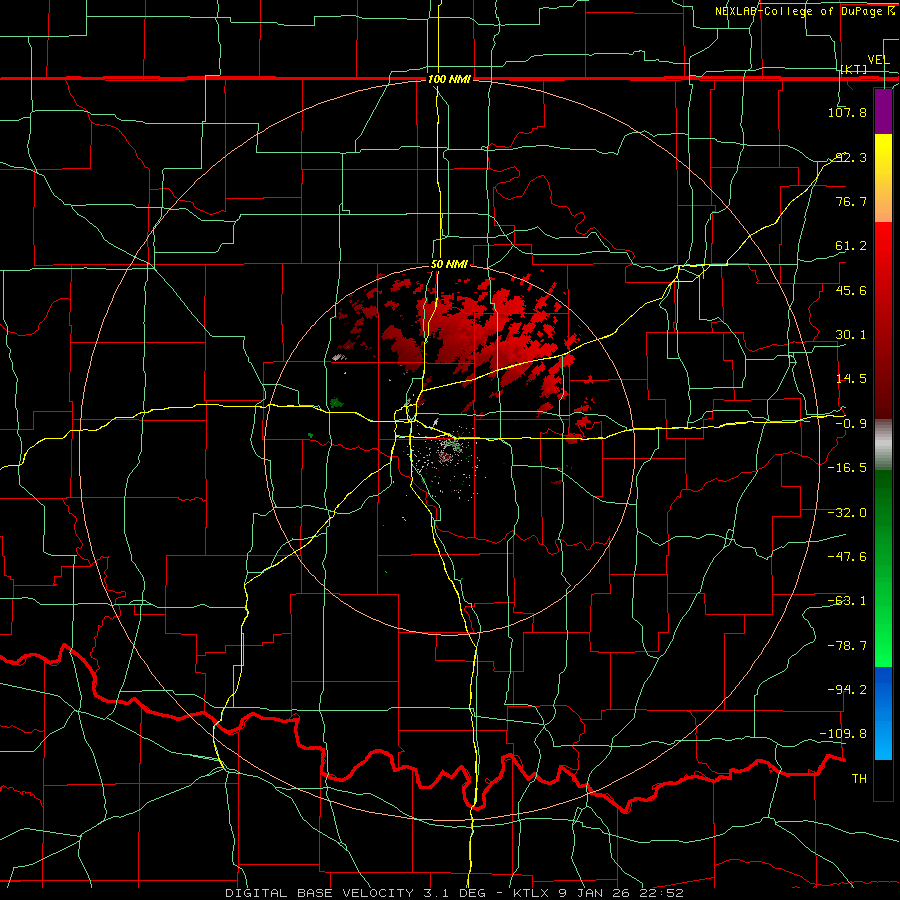The image size is (900, 900).
Task: Click the 50 NMI range ring label
Action: [x=449, y=265]
